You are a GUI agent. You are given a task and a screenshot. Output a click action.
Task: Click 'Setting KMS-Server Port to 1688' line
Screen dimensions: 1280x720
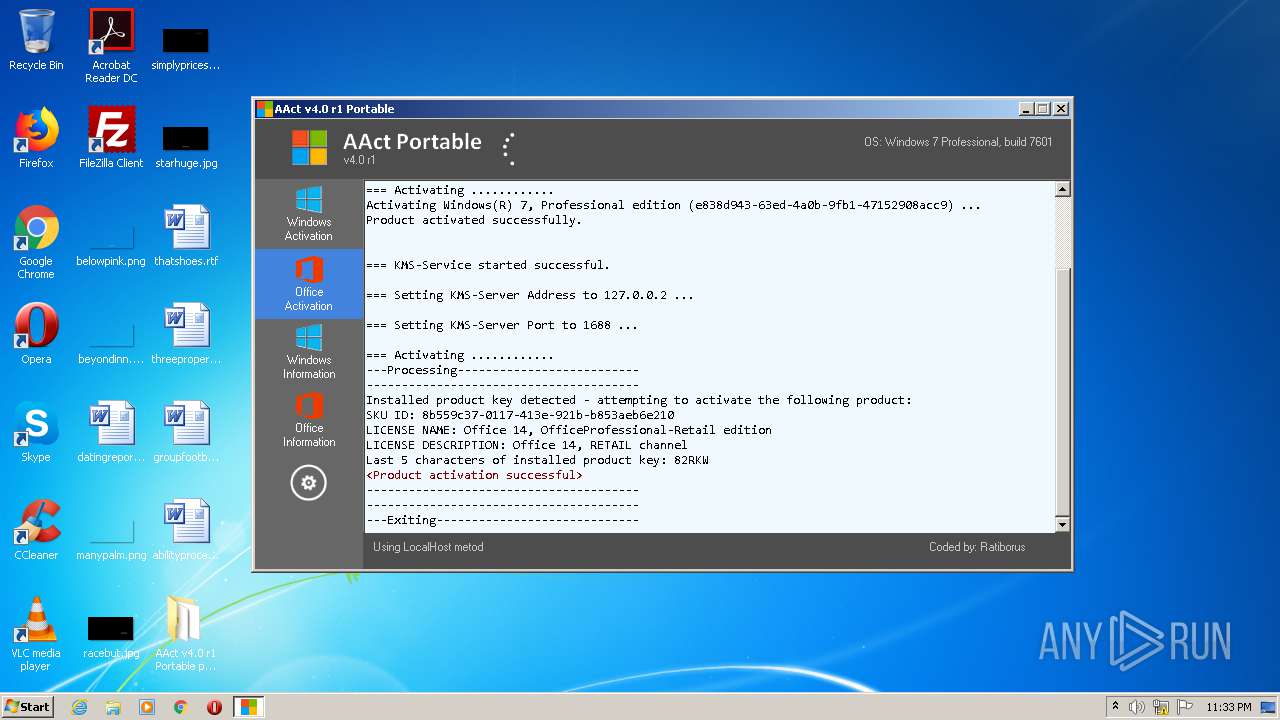tap(502, 325)
